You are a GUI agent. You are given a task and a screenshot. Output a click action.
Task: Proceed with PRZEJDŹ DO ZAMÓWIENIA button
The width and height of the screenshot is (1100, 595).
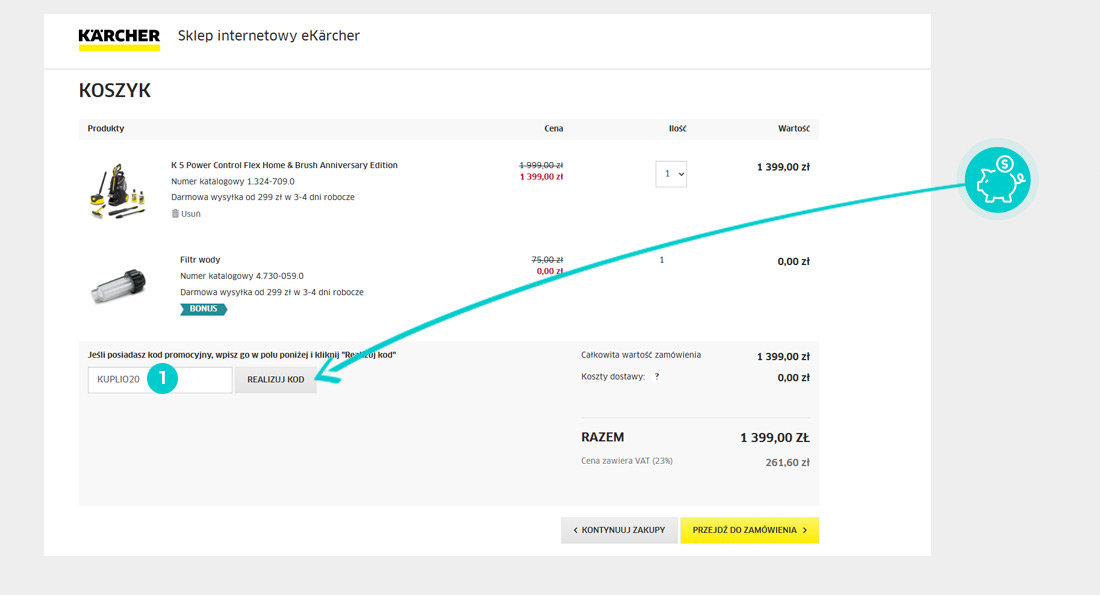(749, 530)
